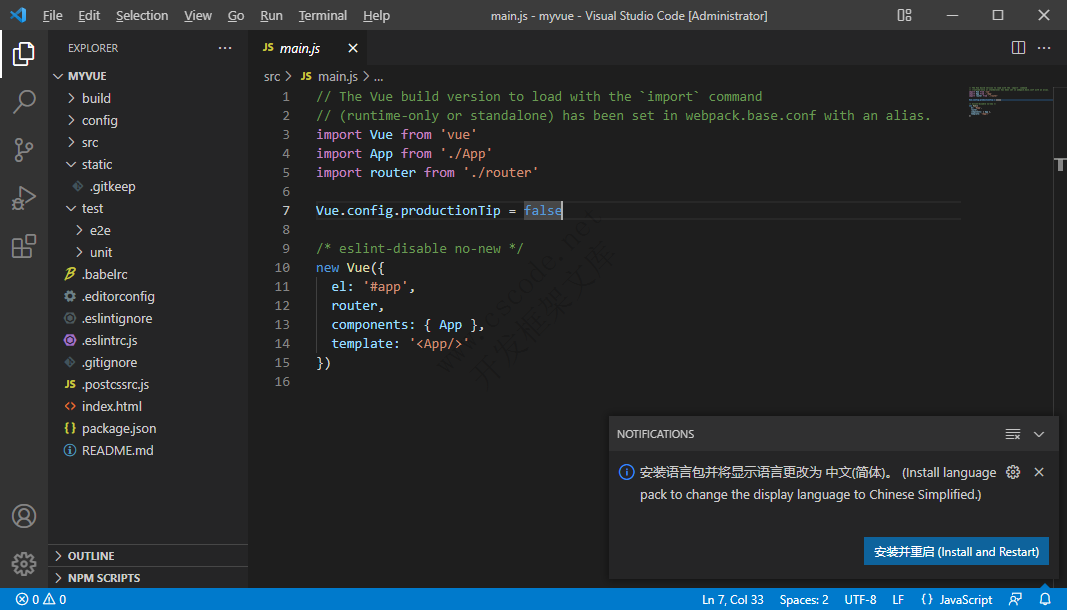Viewport: 1067px width, 610px height.
Task: Click Ln 7, Col 33 in status bar
Action: [732, 599]
